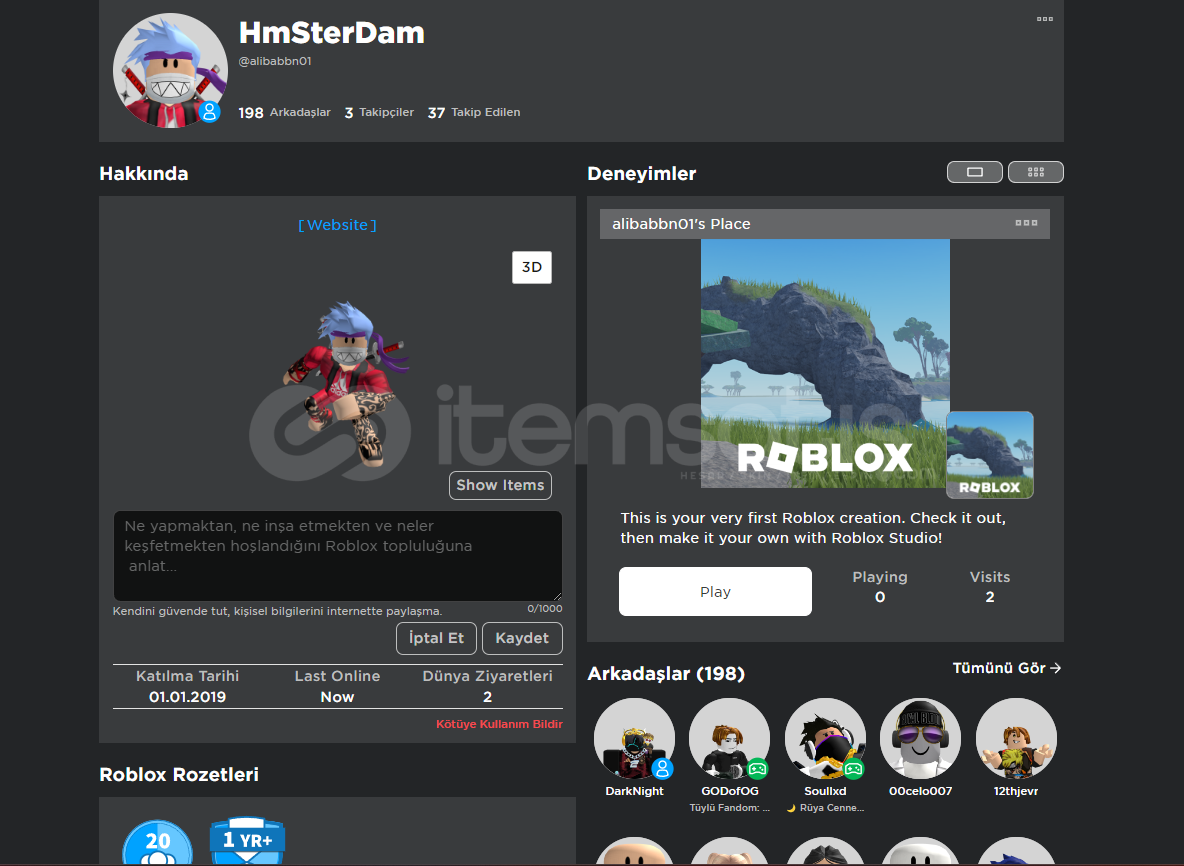Open friend Soulxd's avatar
Image resolution: width=1184 pixels, height=866 pixels.
click(825, 738)
